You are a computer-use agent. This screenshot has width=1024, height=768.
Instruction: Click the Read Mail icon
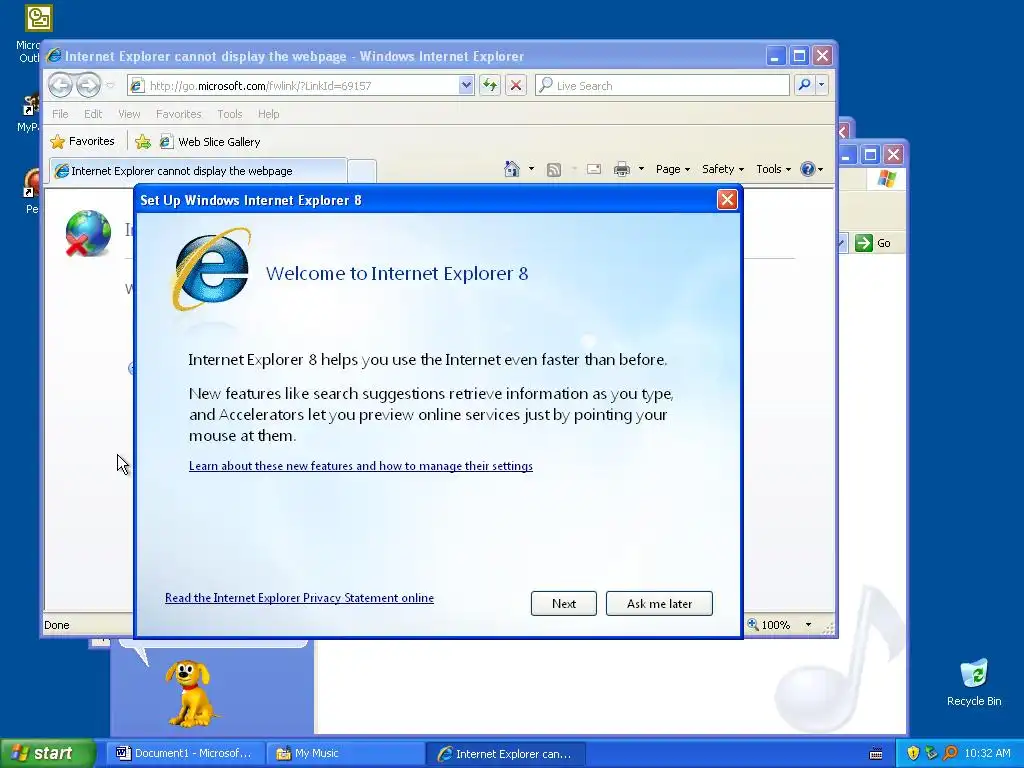(x=594, y=169)
